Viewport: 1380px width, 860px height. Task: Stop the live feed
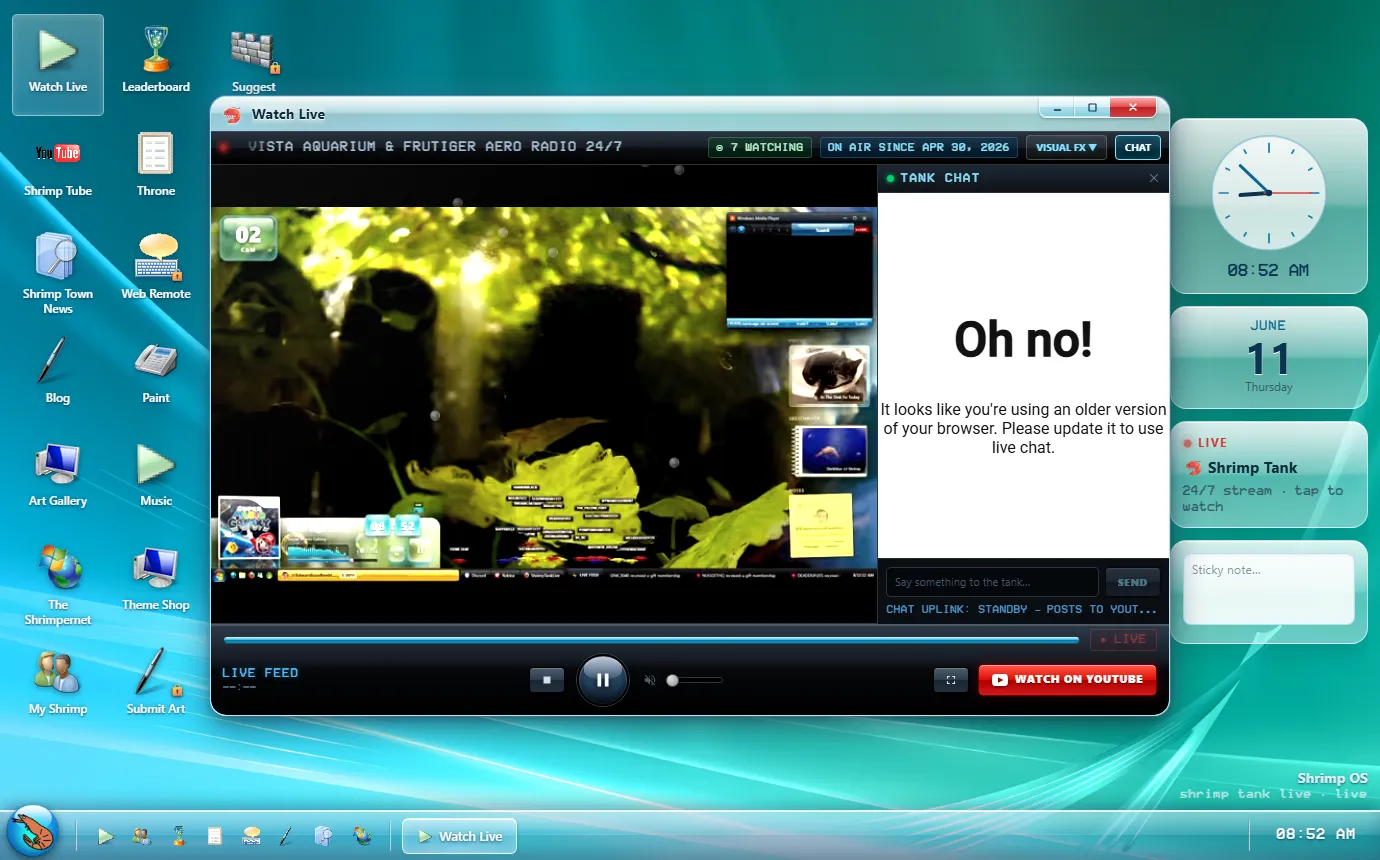pos(547,680)
